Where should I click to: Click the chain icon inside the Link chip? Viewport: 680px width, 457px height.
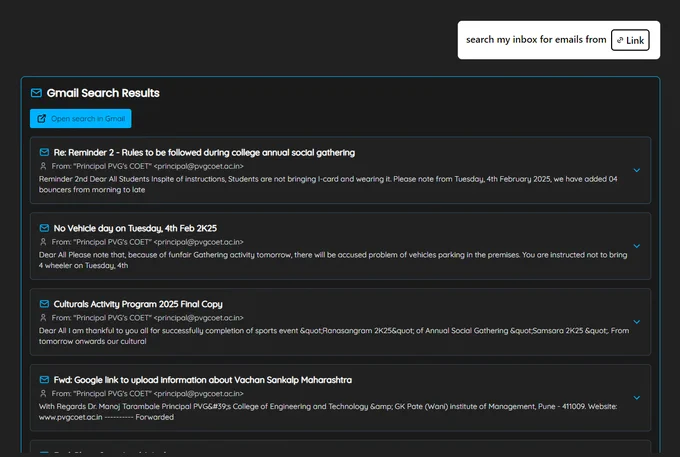[x=620, y=40]
